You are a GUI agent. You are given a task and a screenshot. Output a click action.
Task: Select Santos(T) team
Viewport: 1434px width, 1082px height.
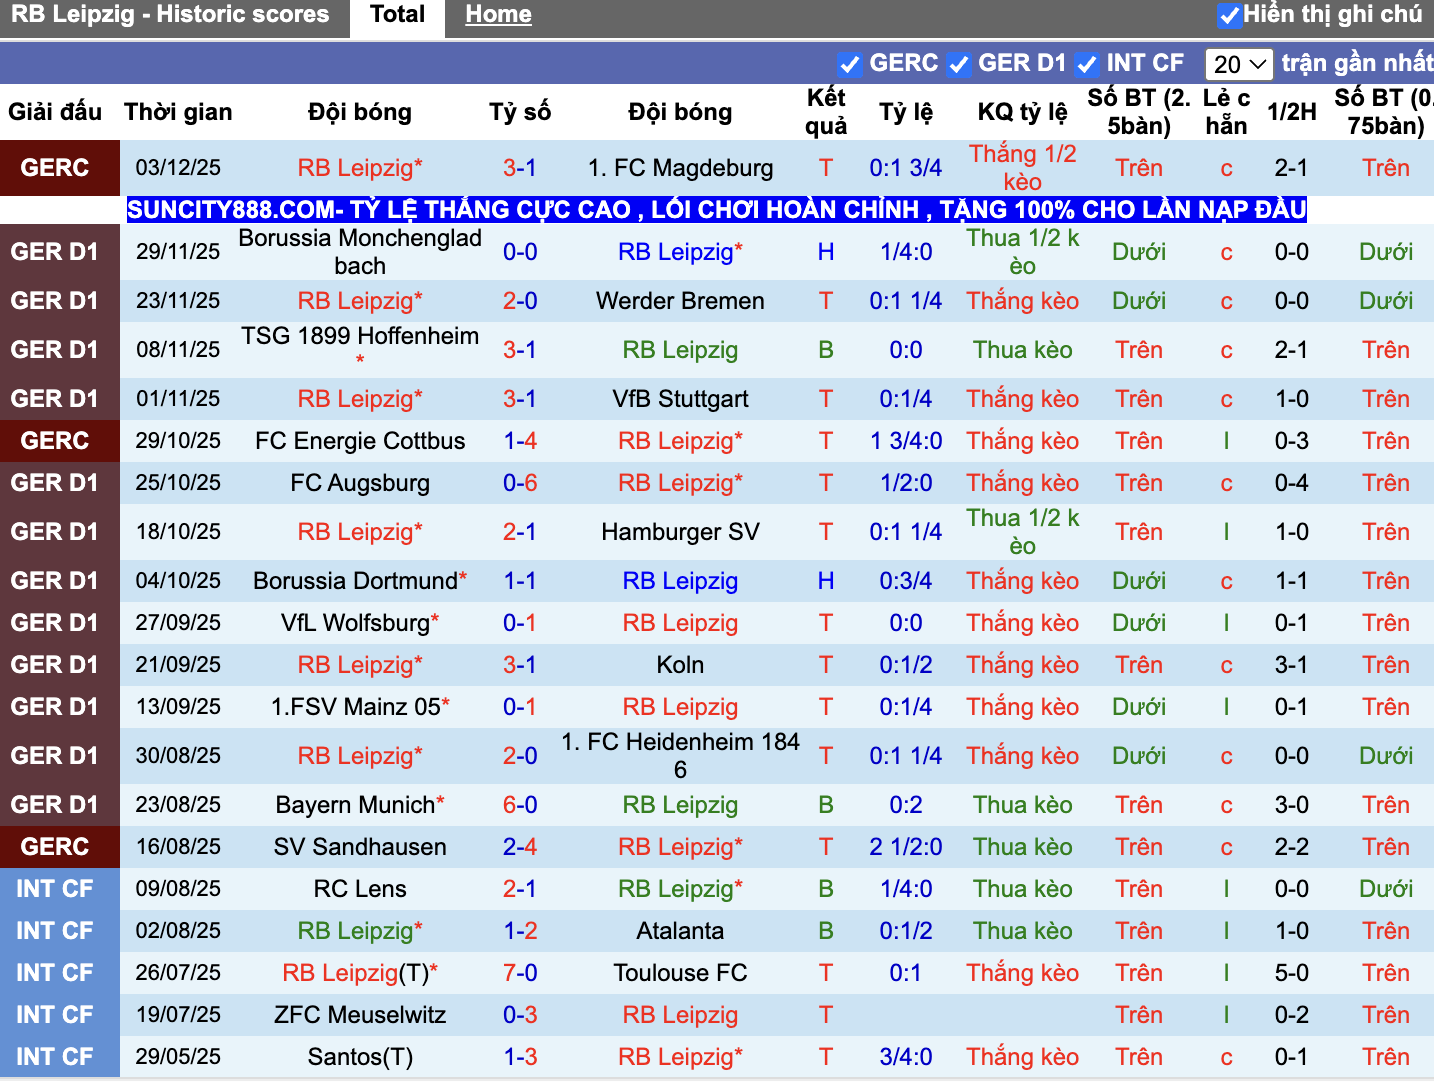360,1057
